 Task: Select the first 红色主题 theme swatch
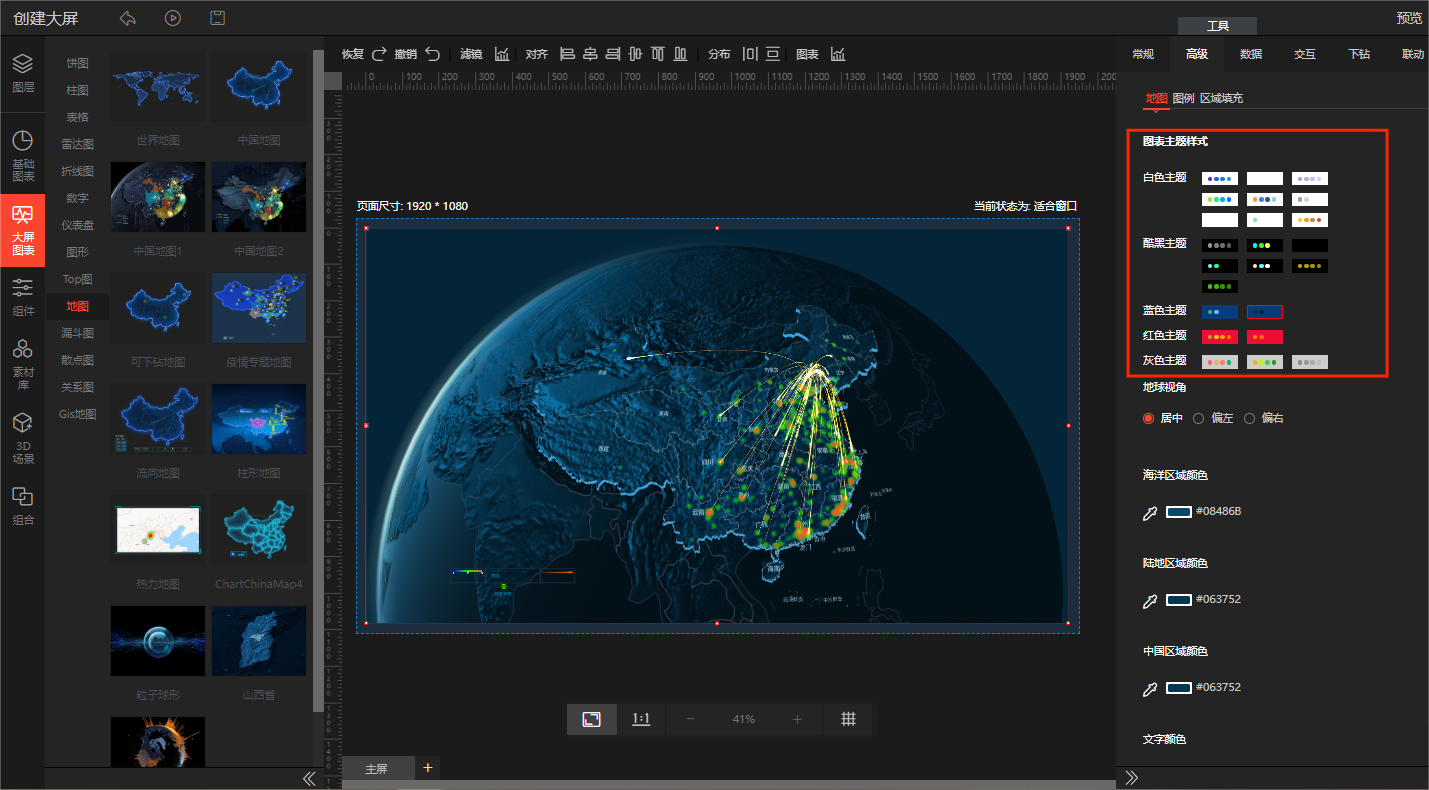(x=1220, y=337)
